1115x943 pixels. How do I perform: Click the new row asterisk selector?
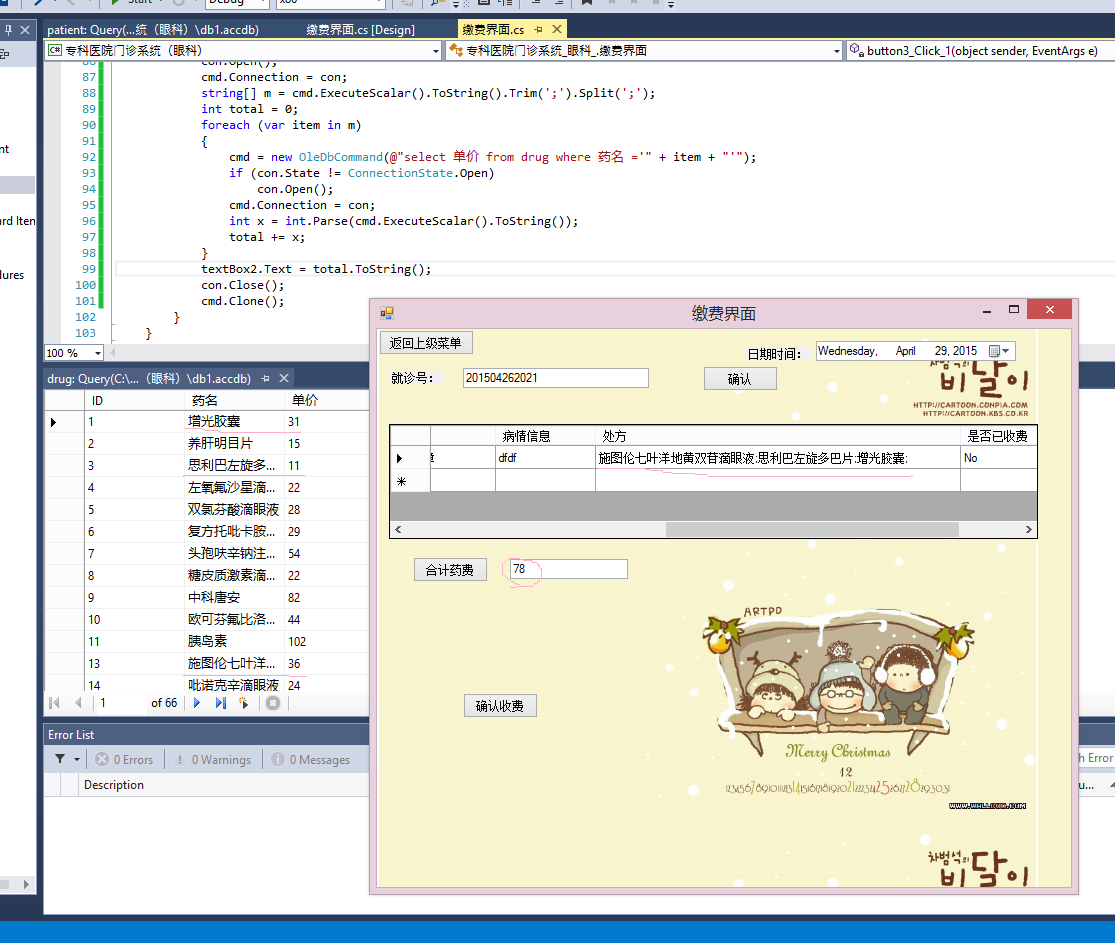410,481
